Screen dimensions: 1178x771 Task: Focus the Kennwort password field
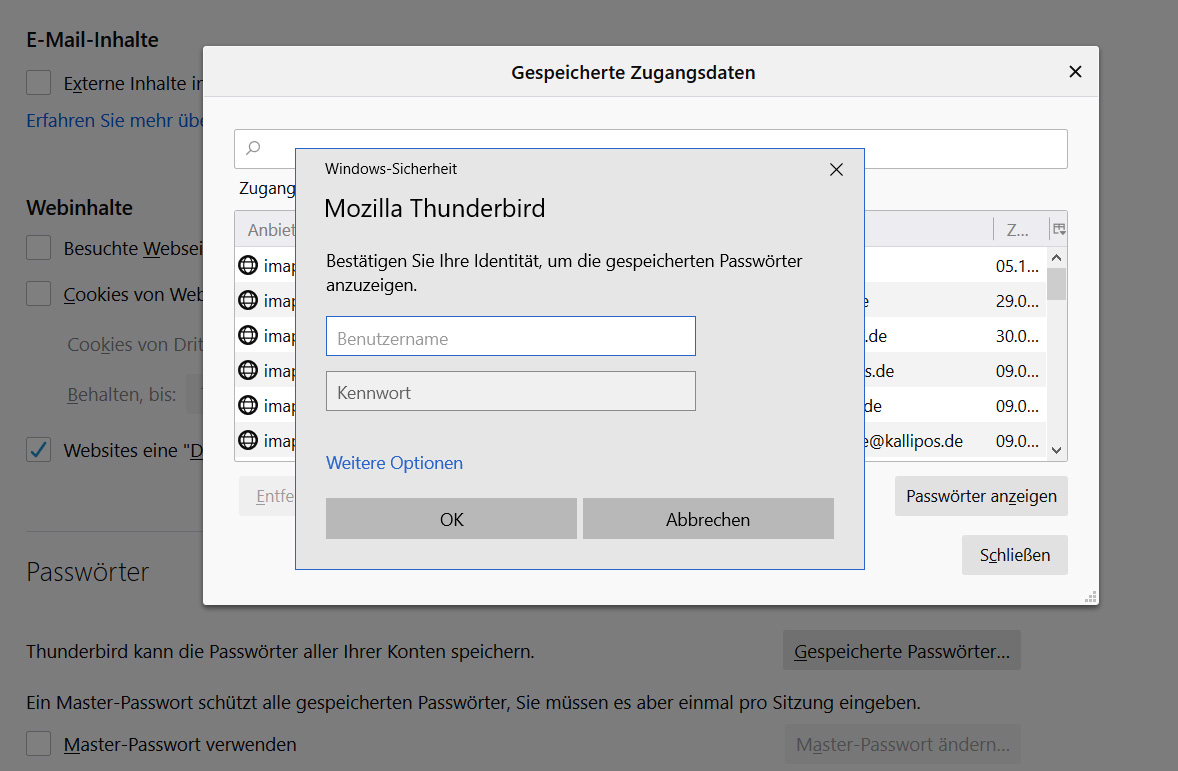(510, 392)
